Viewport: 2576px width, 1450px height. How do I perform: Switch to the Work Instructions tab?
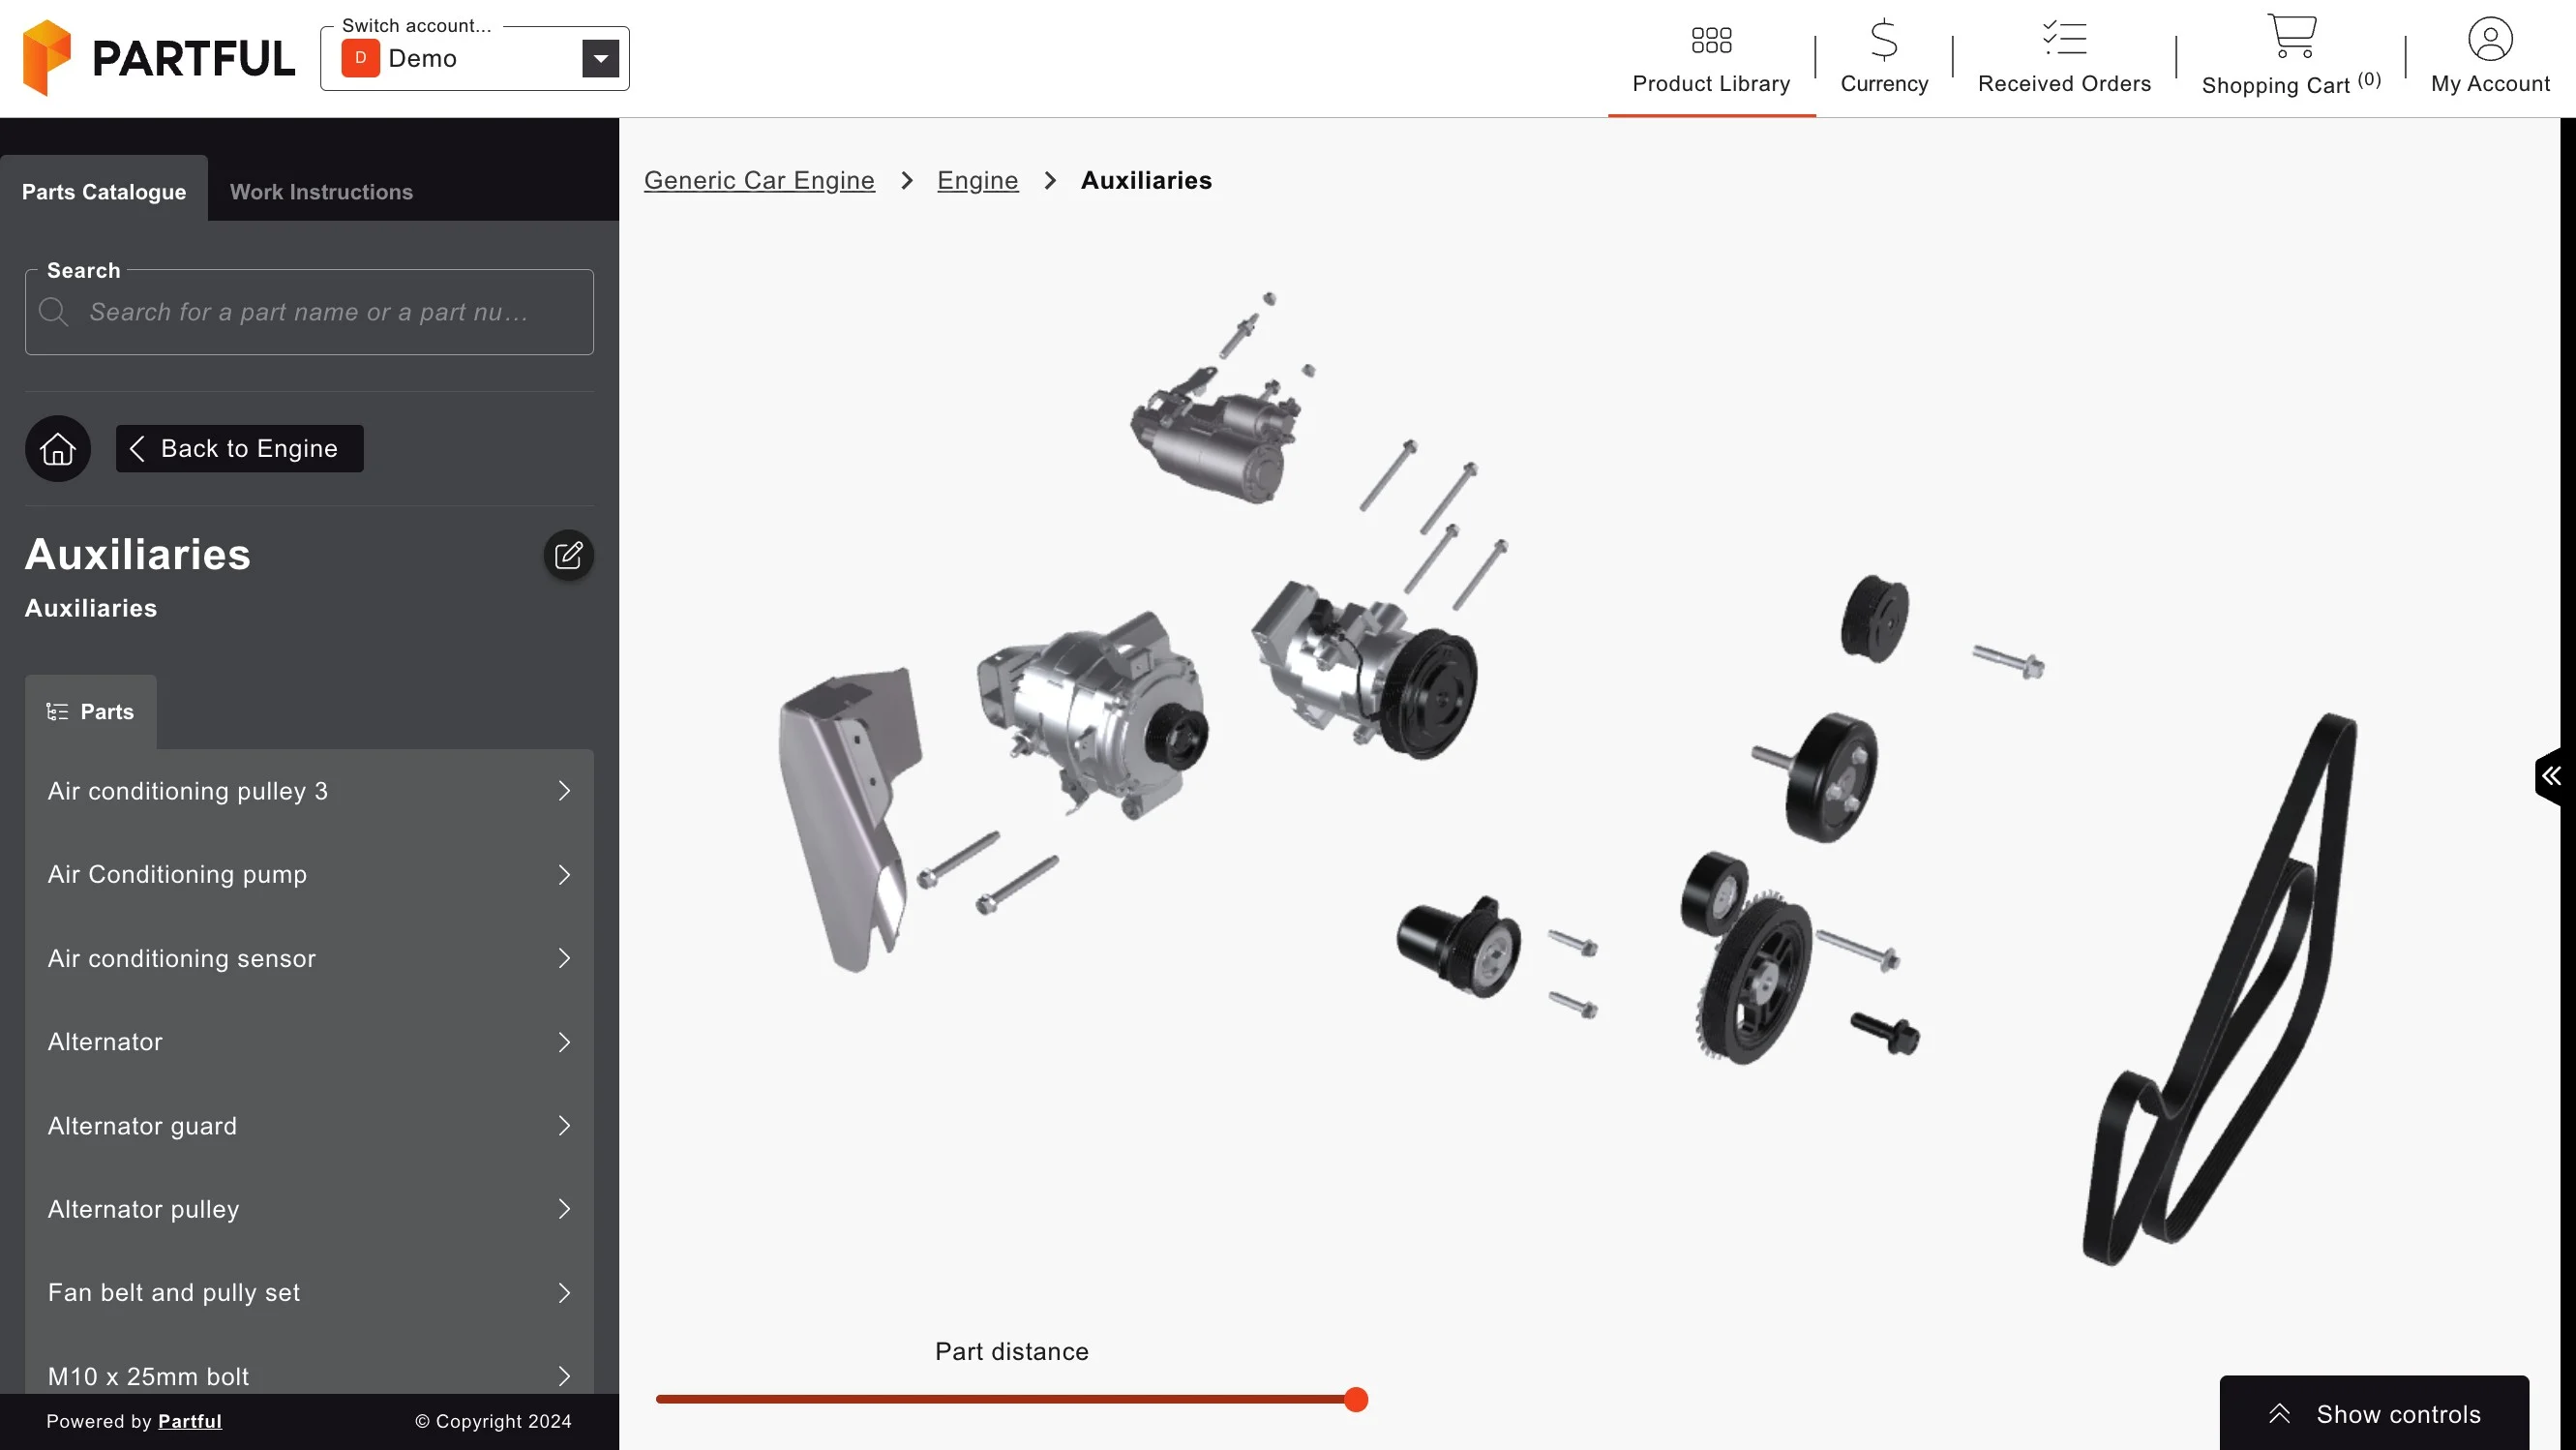tap(321, 191)
